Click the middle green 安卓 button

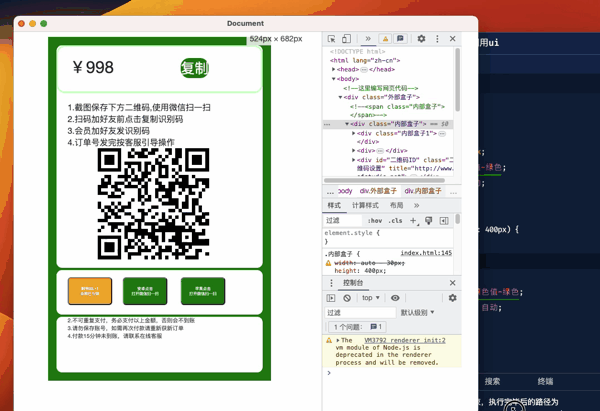(145, 291)
